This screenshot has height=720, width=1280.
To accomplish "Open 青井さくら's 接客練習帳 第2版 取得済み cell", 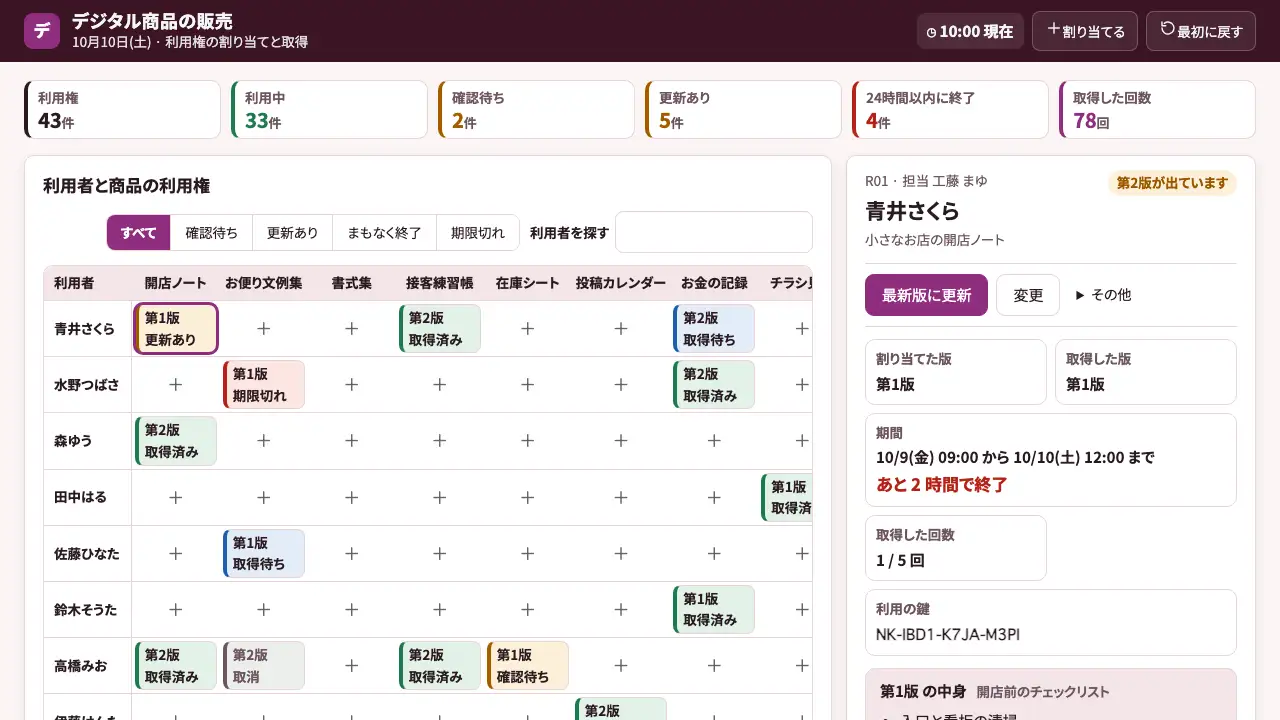I will pos(440,329).
